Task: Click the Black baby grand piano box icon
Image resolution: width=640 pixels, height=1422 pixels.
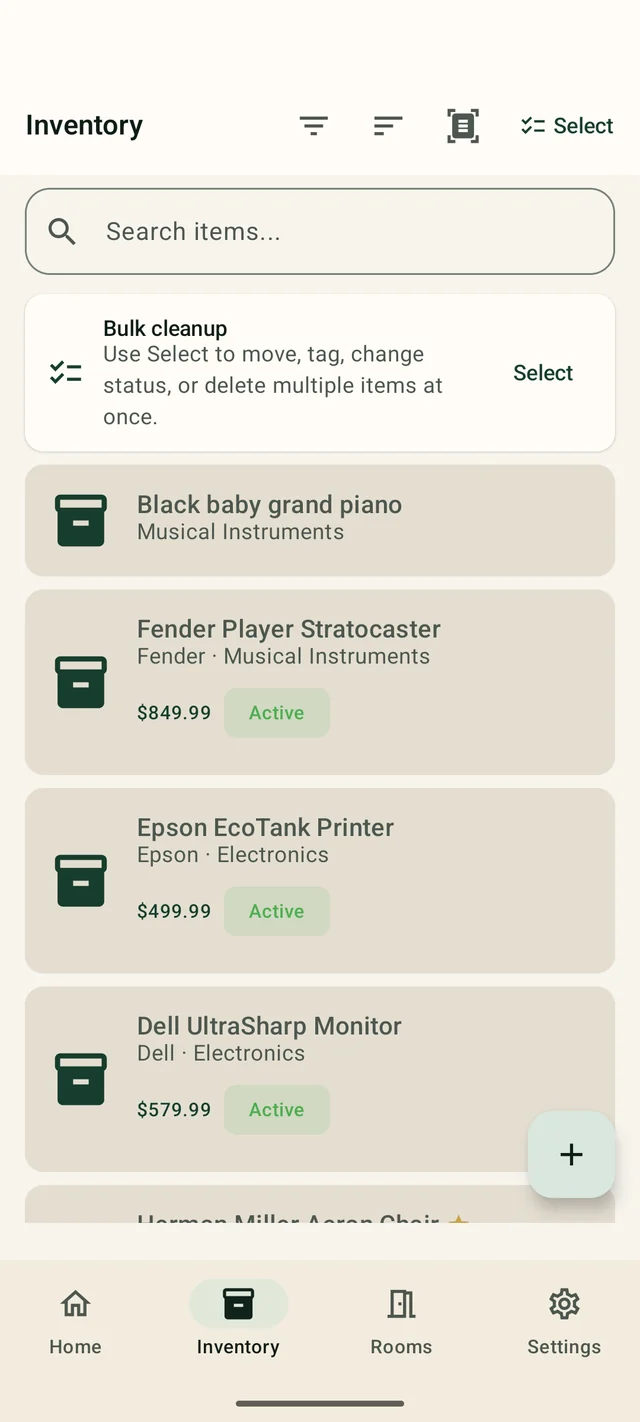Action: (81, 520)
